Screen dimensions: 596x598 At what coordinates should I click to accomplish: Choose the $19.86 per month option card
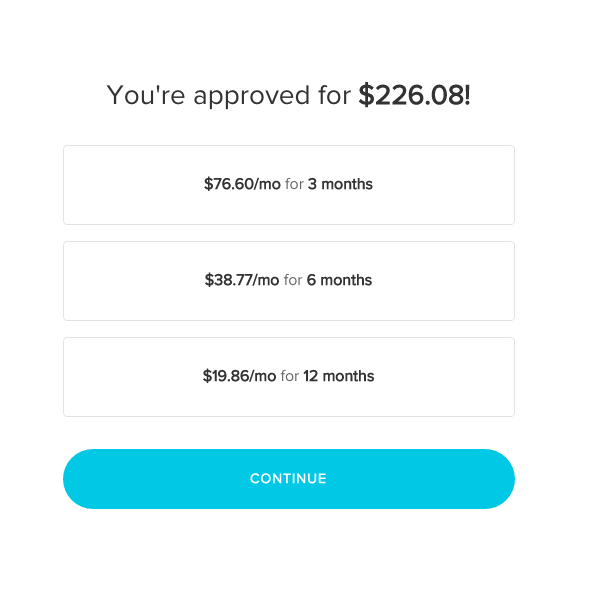[289, 377]
